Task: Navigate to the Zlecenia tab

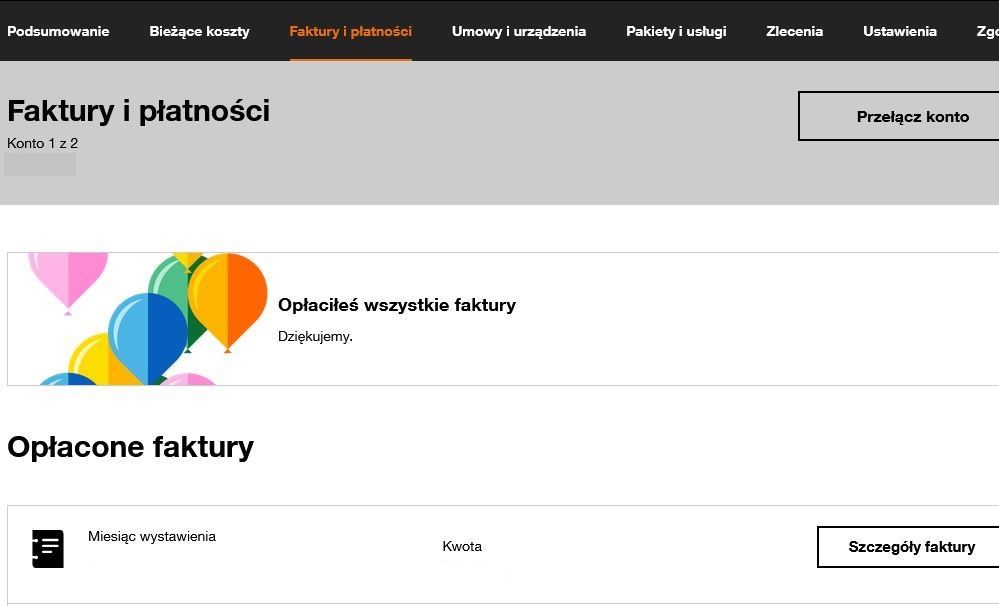Action: point(794,31)
